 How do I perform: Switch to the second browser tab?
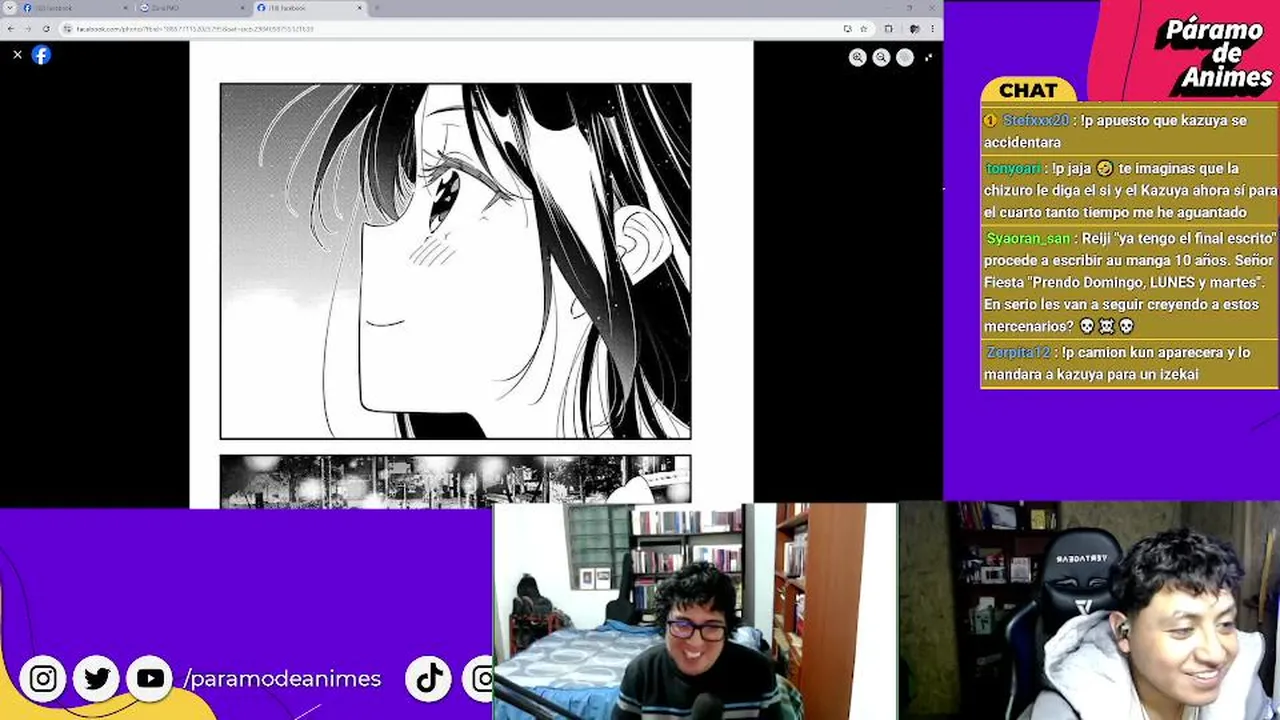(192, 8)
